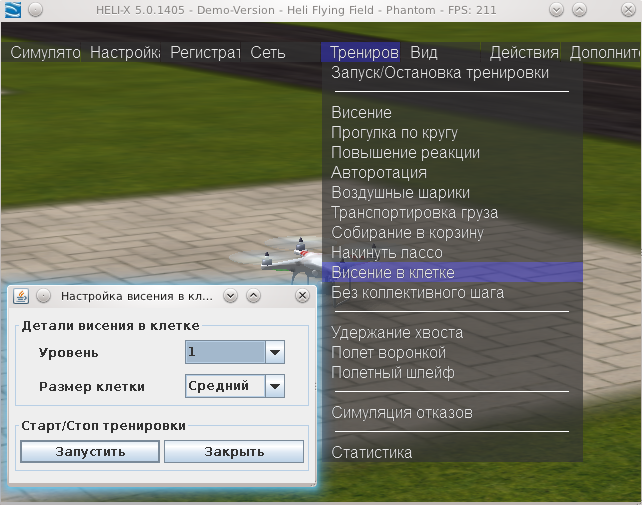This screenshot has width=642, height=505.
Task: Open the Вид menu
Action: click(x=441, y=52)
